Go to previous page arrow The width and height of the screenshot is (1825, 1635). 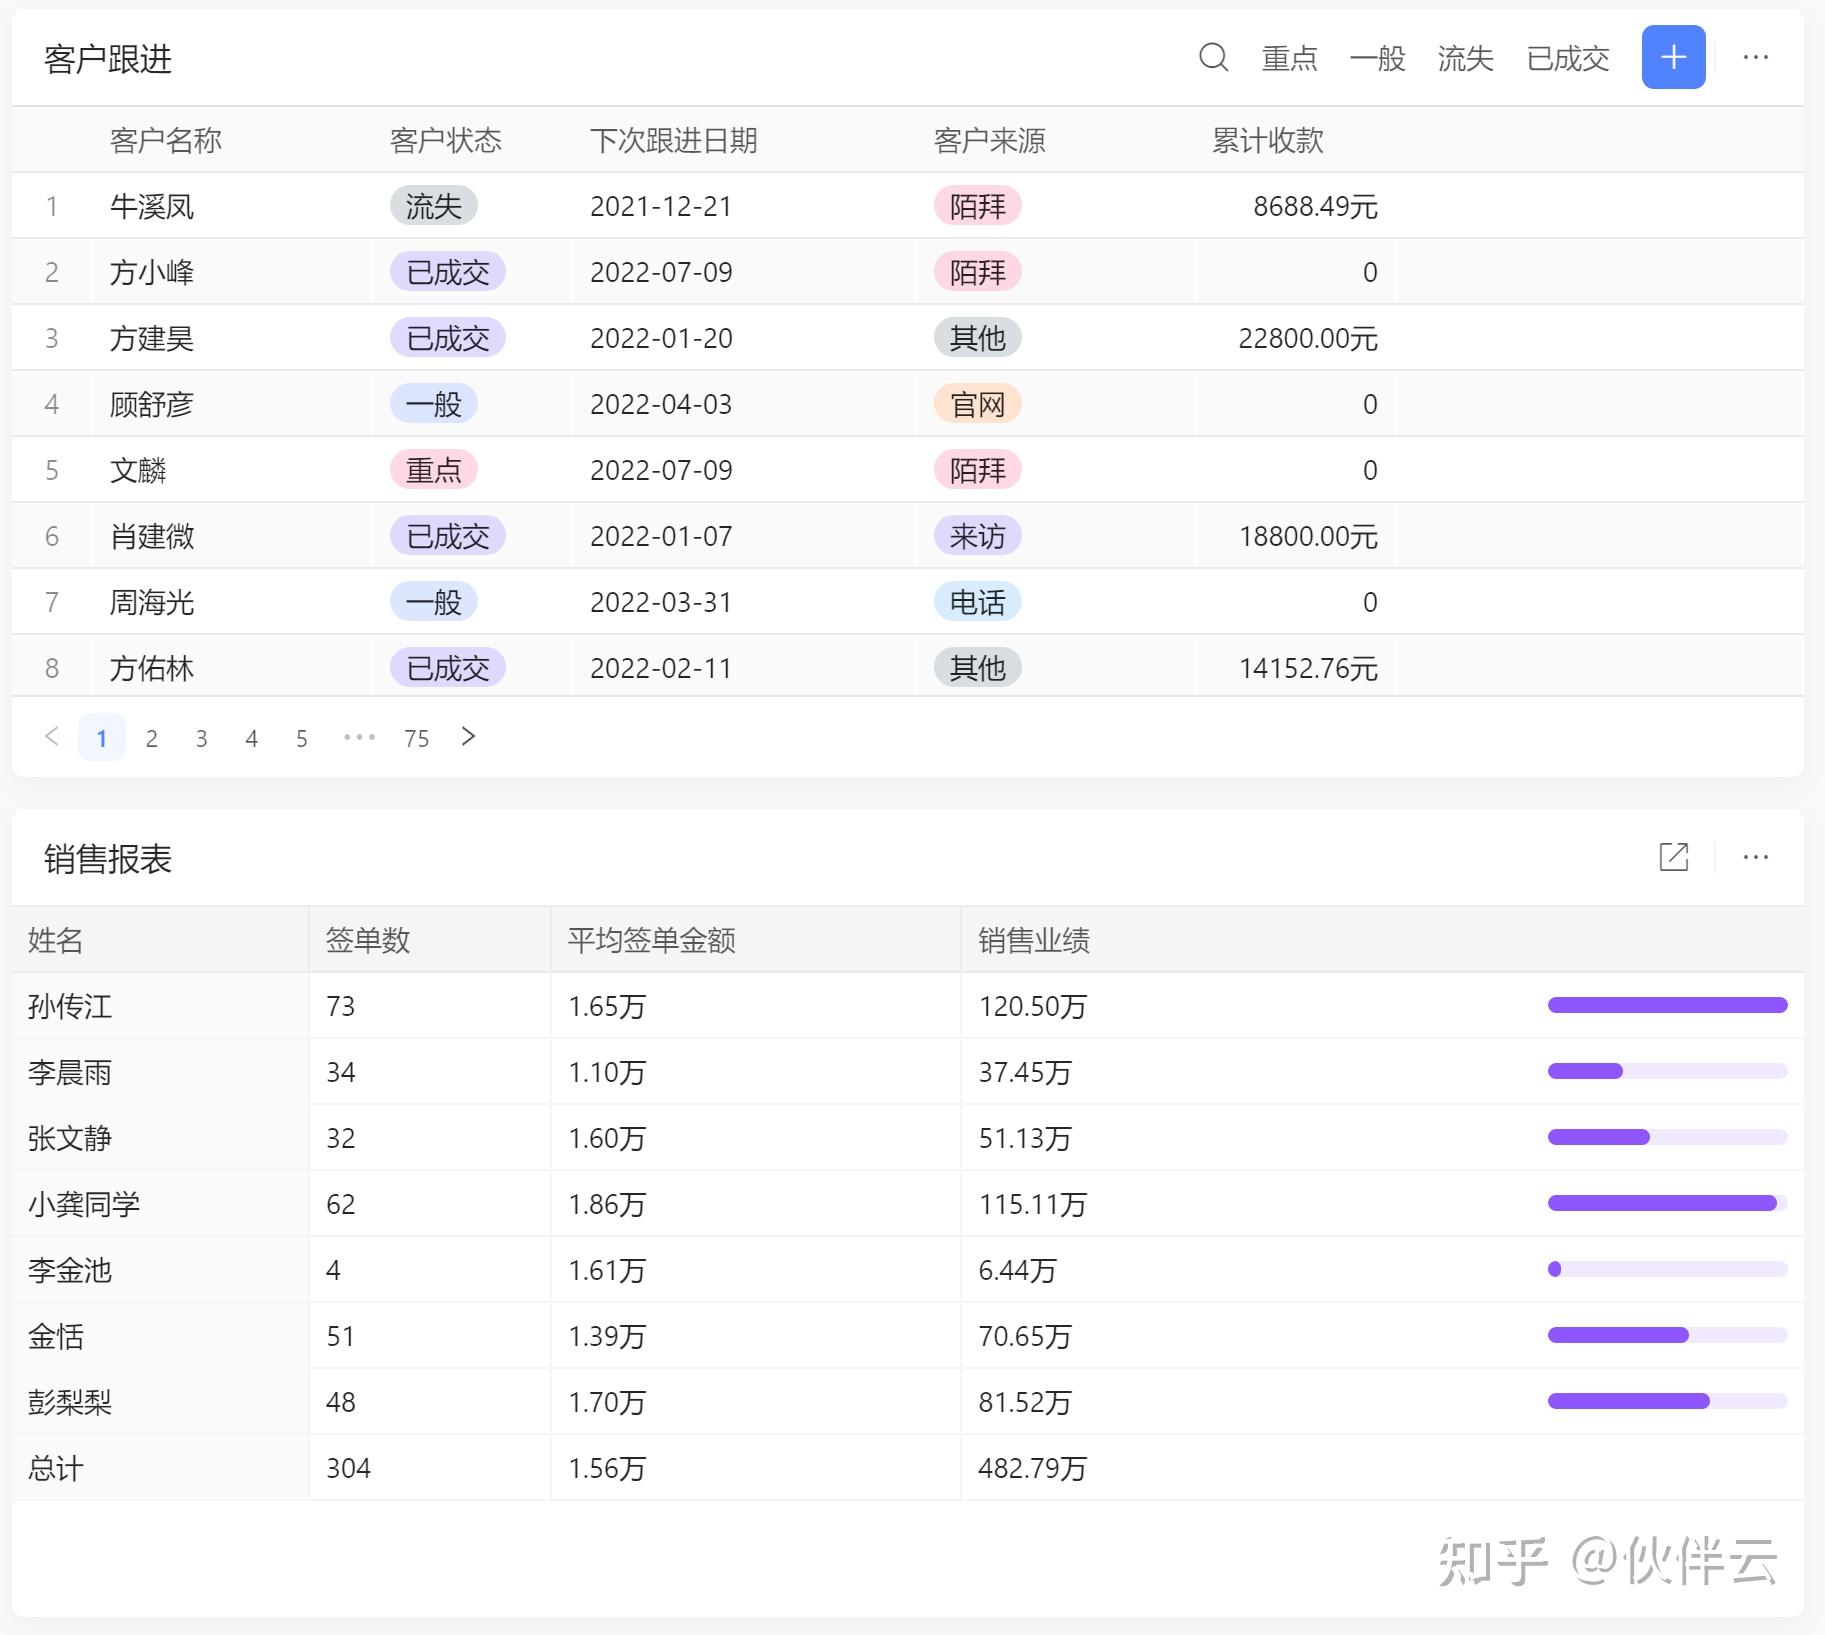[x=52, y=737]
